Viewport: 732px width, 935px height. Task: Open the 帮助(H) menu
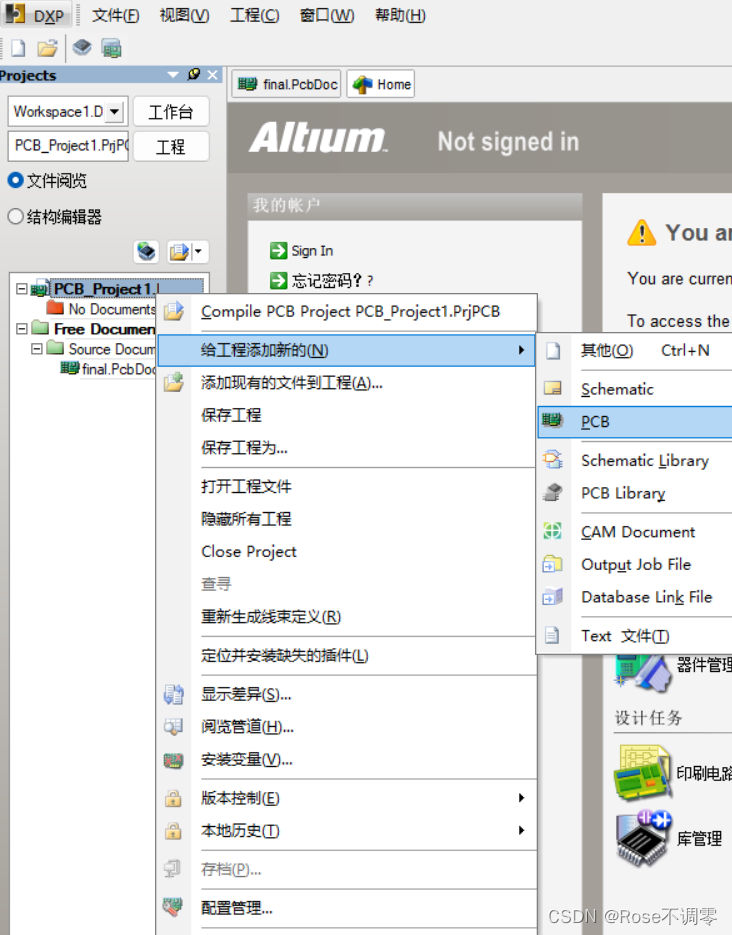pos(400,15)
